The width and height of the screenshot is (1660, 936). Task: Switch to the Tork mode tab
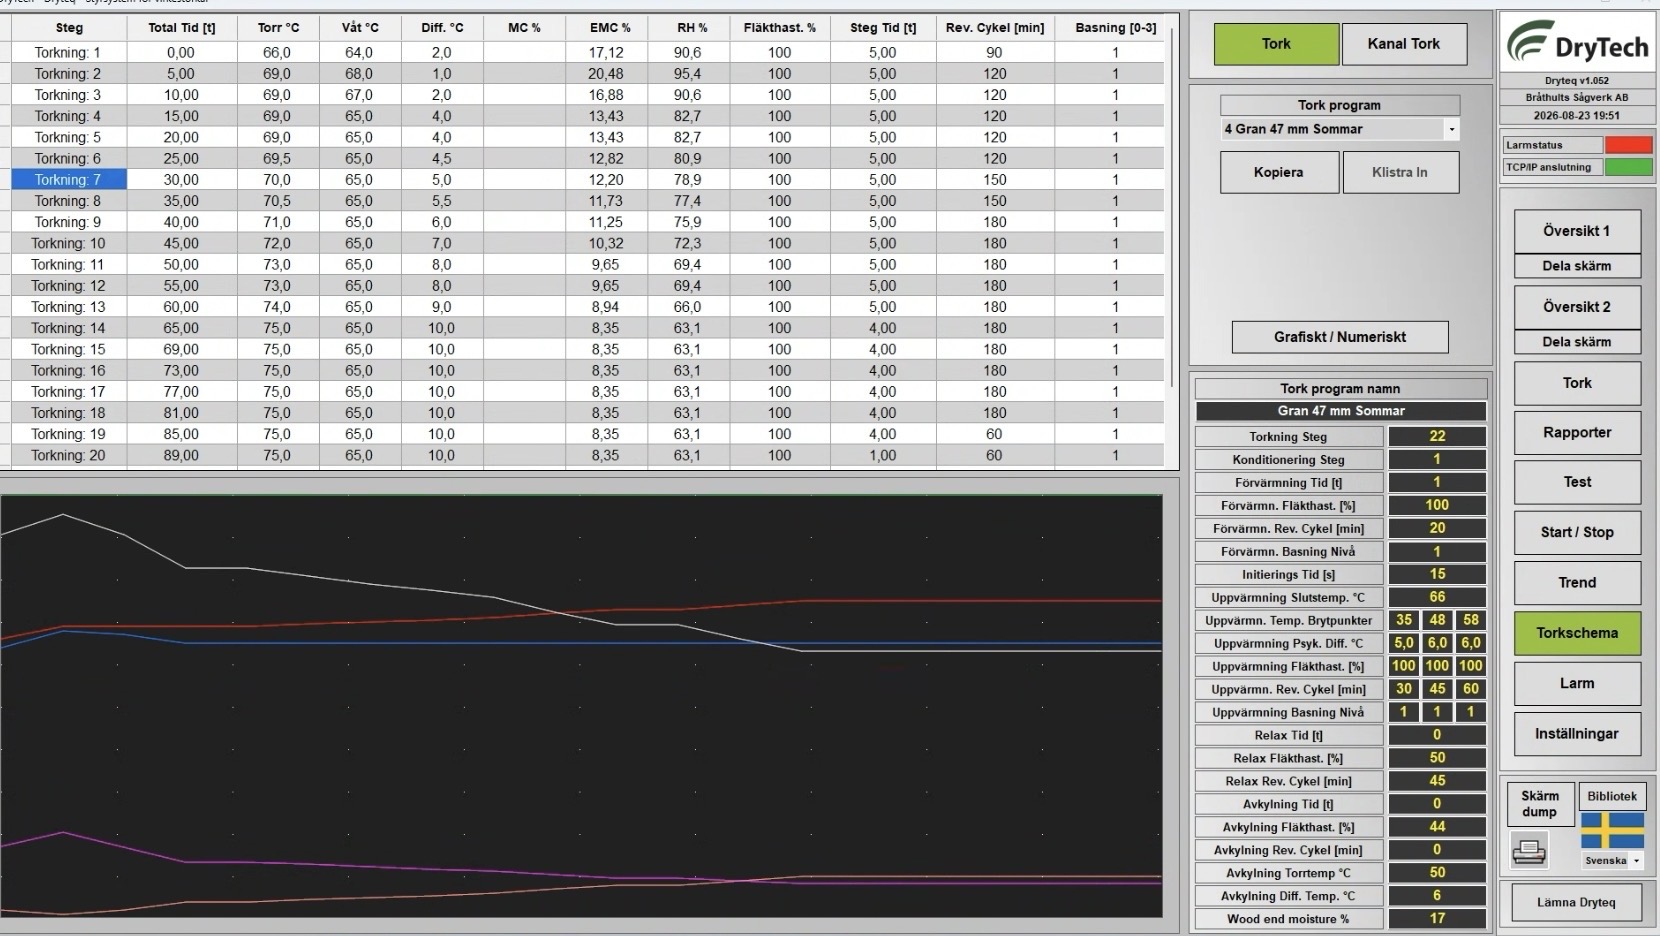point(1276,44)
